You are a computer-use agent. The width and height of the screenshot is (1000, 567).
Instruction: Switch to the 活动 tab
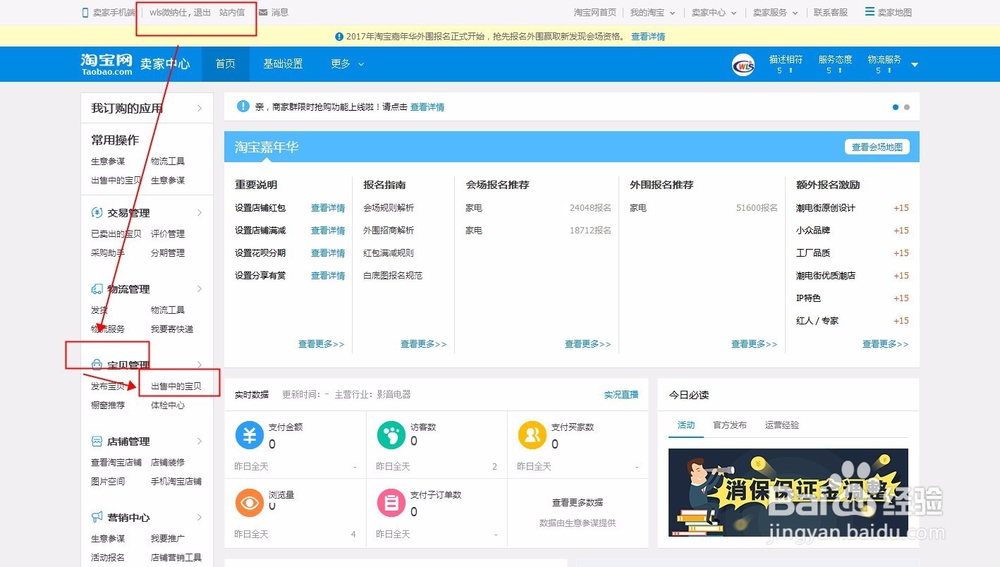pos(686,425)
